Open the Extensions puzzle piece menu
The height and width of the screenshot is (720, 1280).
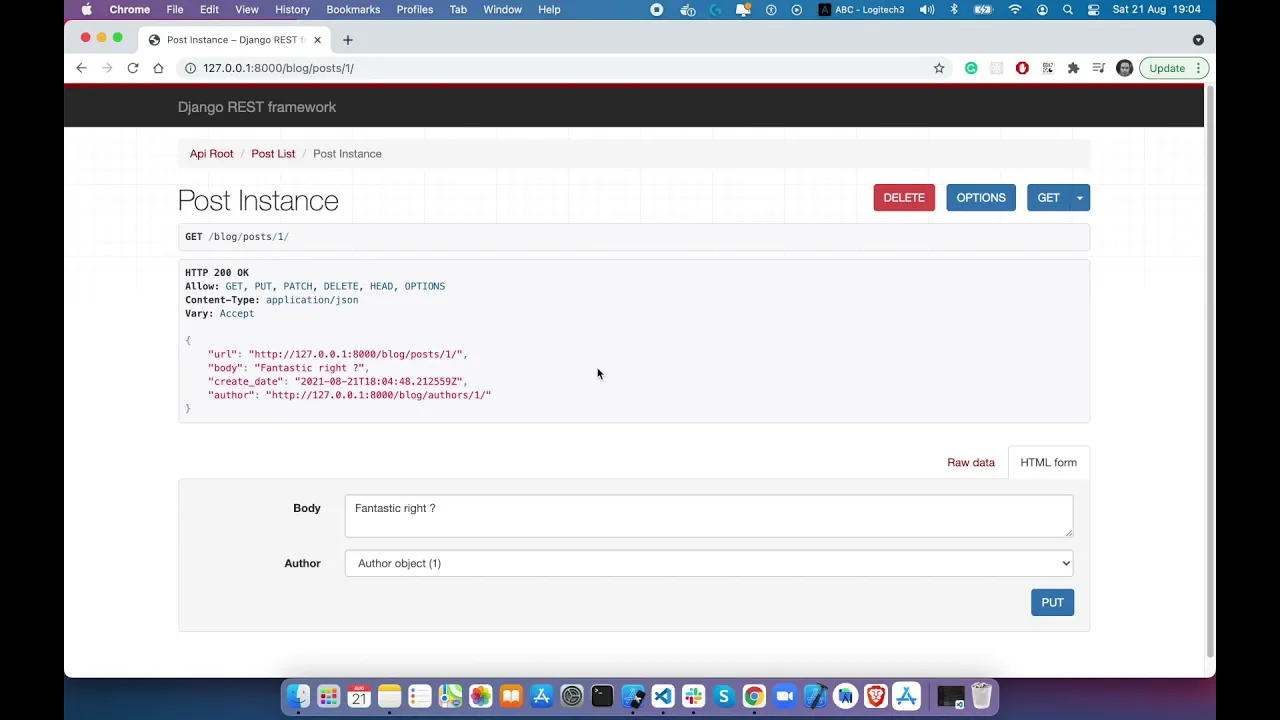[1073, 68]
